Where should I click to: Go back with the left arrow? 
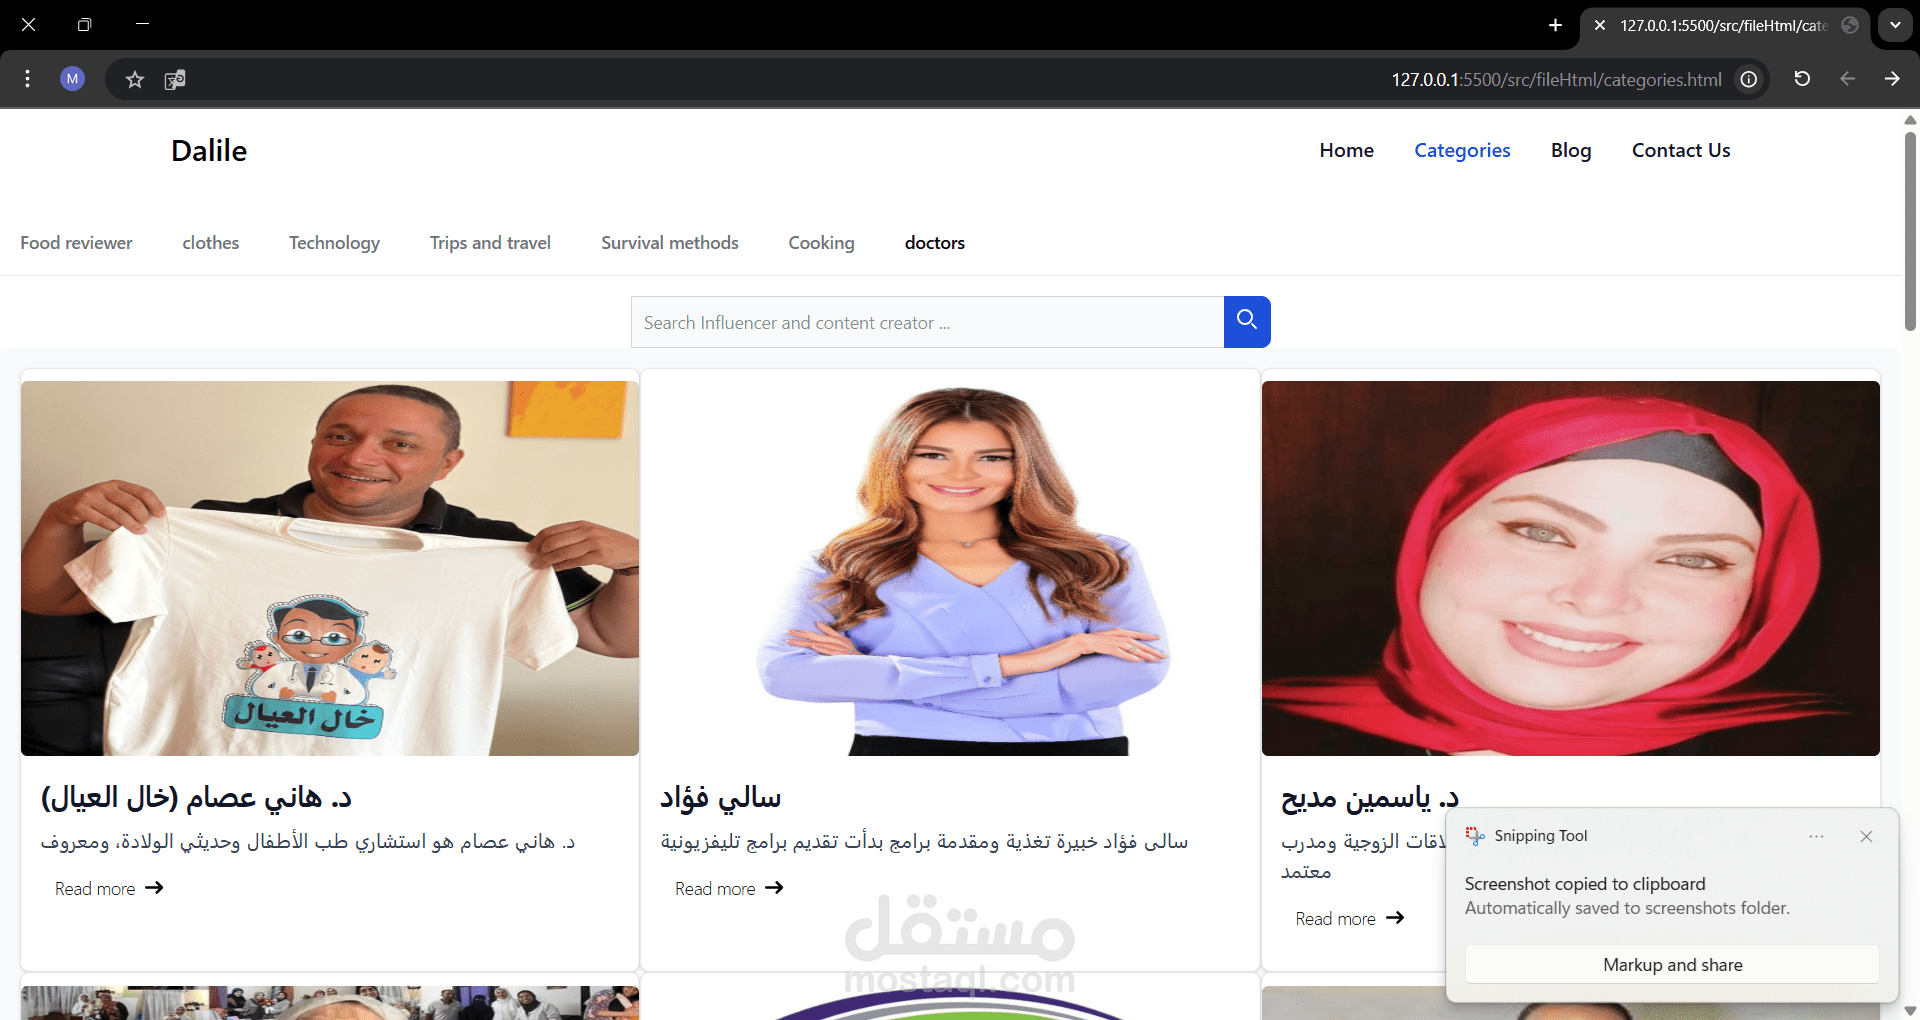pos(1847,79)
